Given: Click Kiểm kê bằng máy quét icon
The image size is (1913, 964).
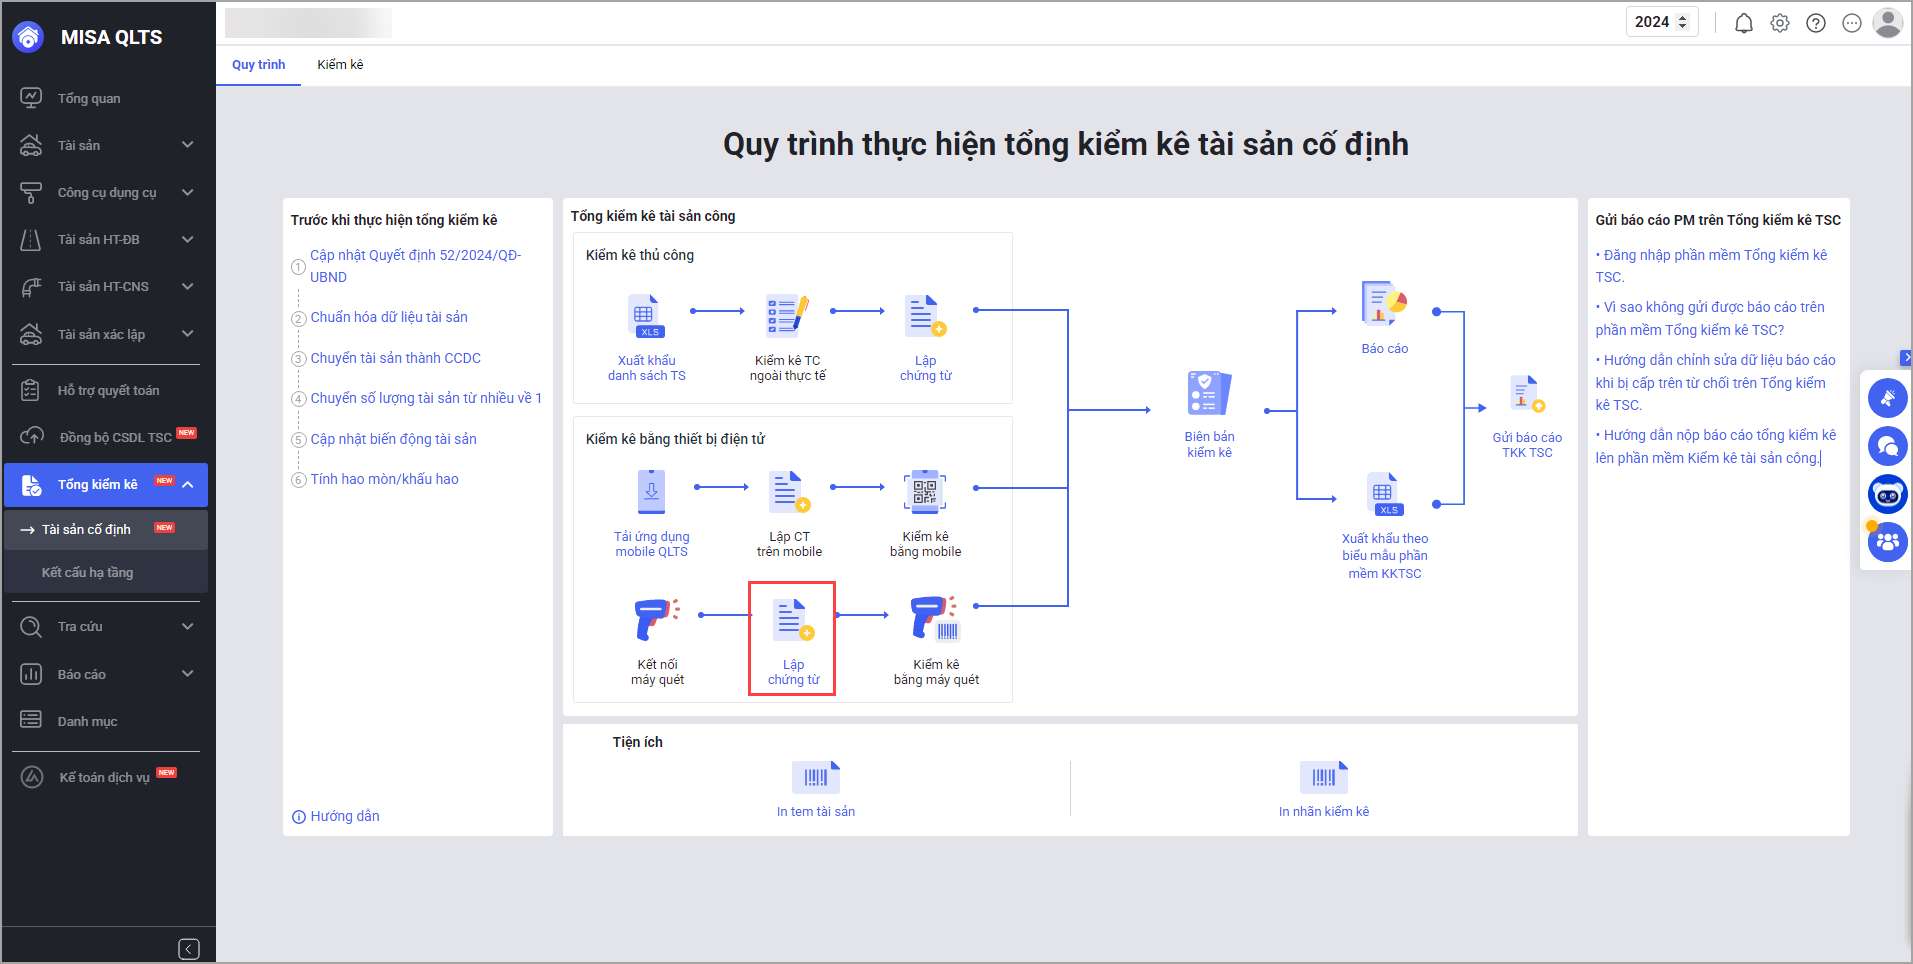Looking at the screenshot, I should 935,619.
